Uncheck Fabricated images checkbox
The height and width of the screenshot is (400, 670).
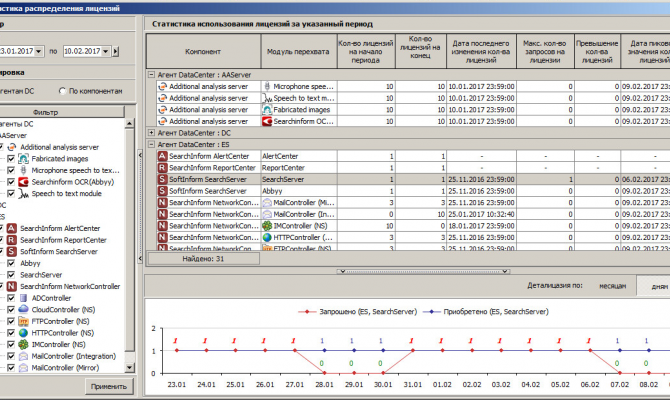(11, 159)
